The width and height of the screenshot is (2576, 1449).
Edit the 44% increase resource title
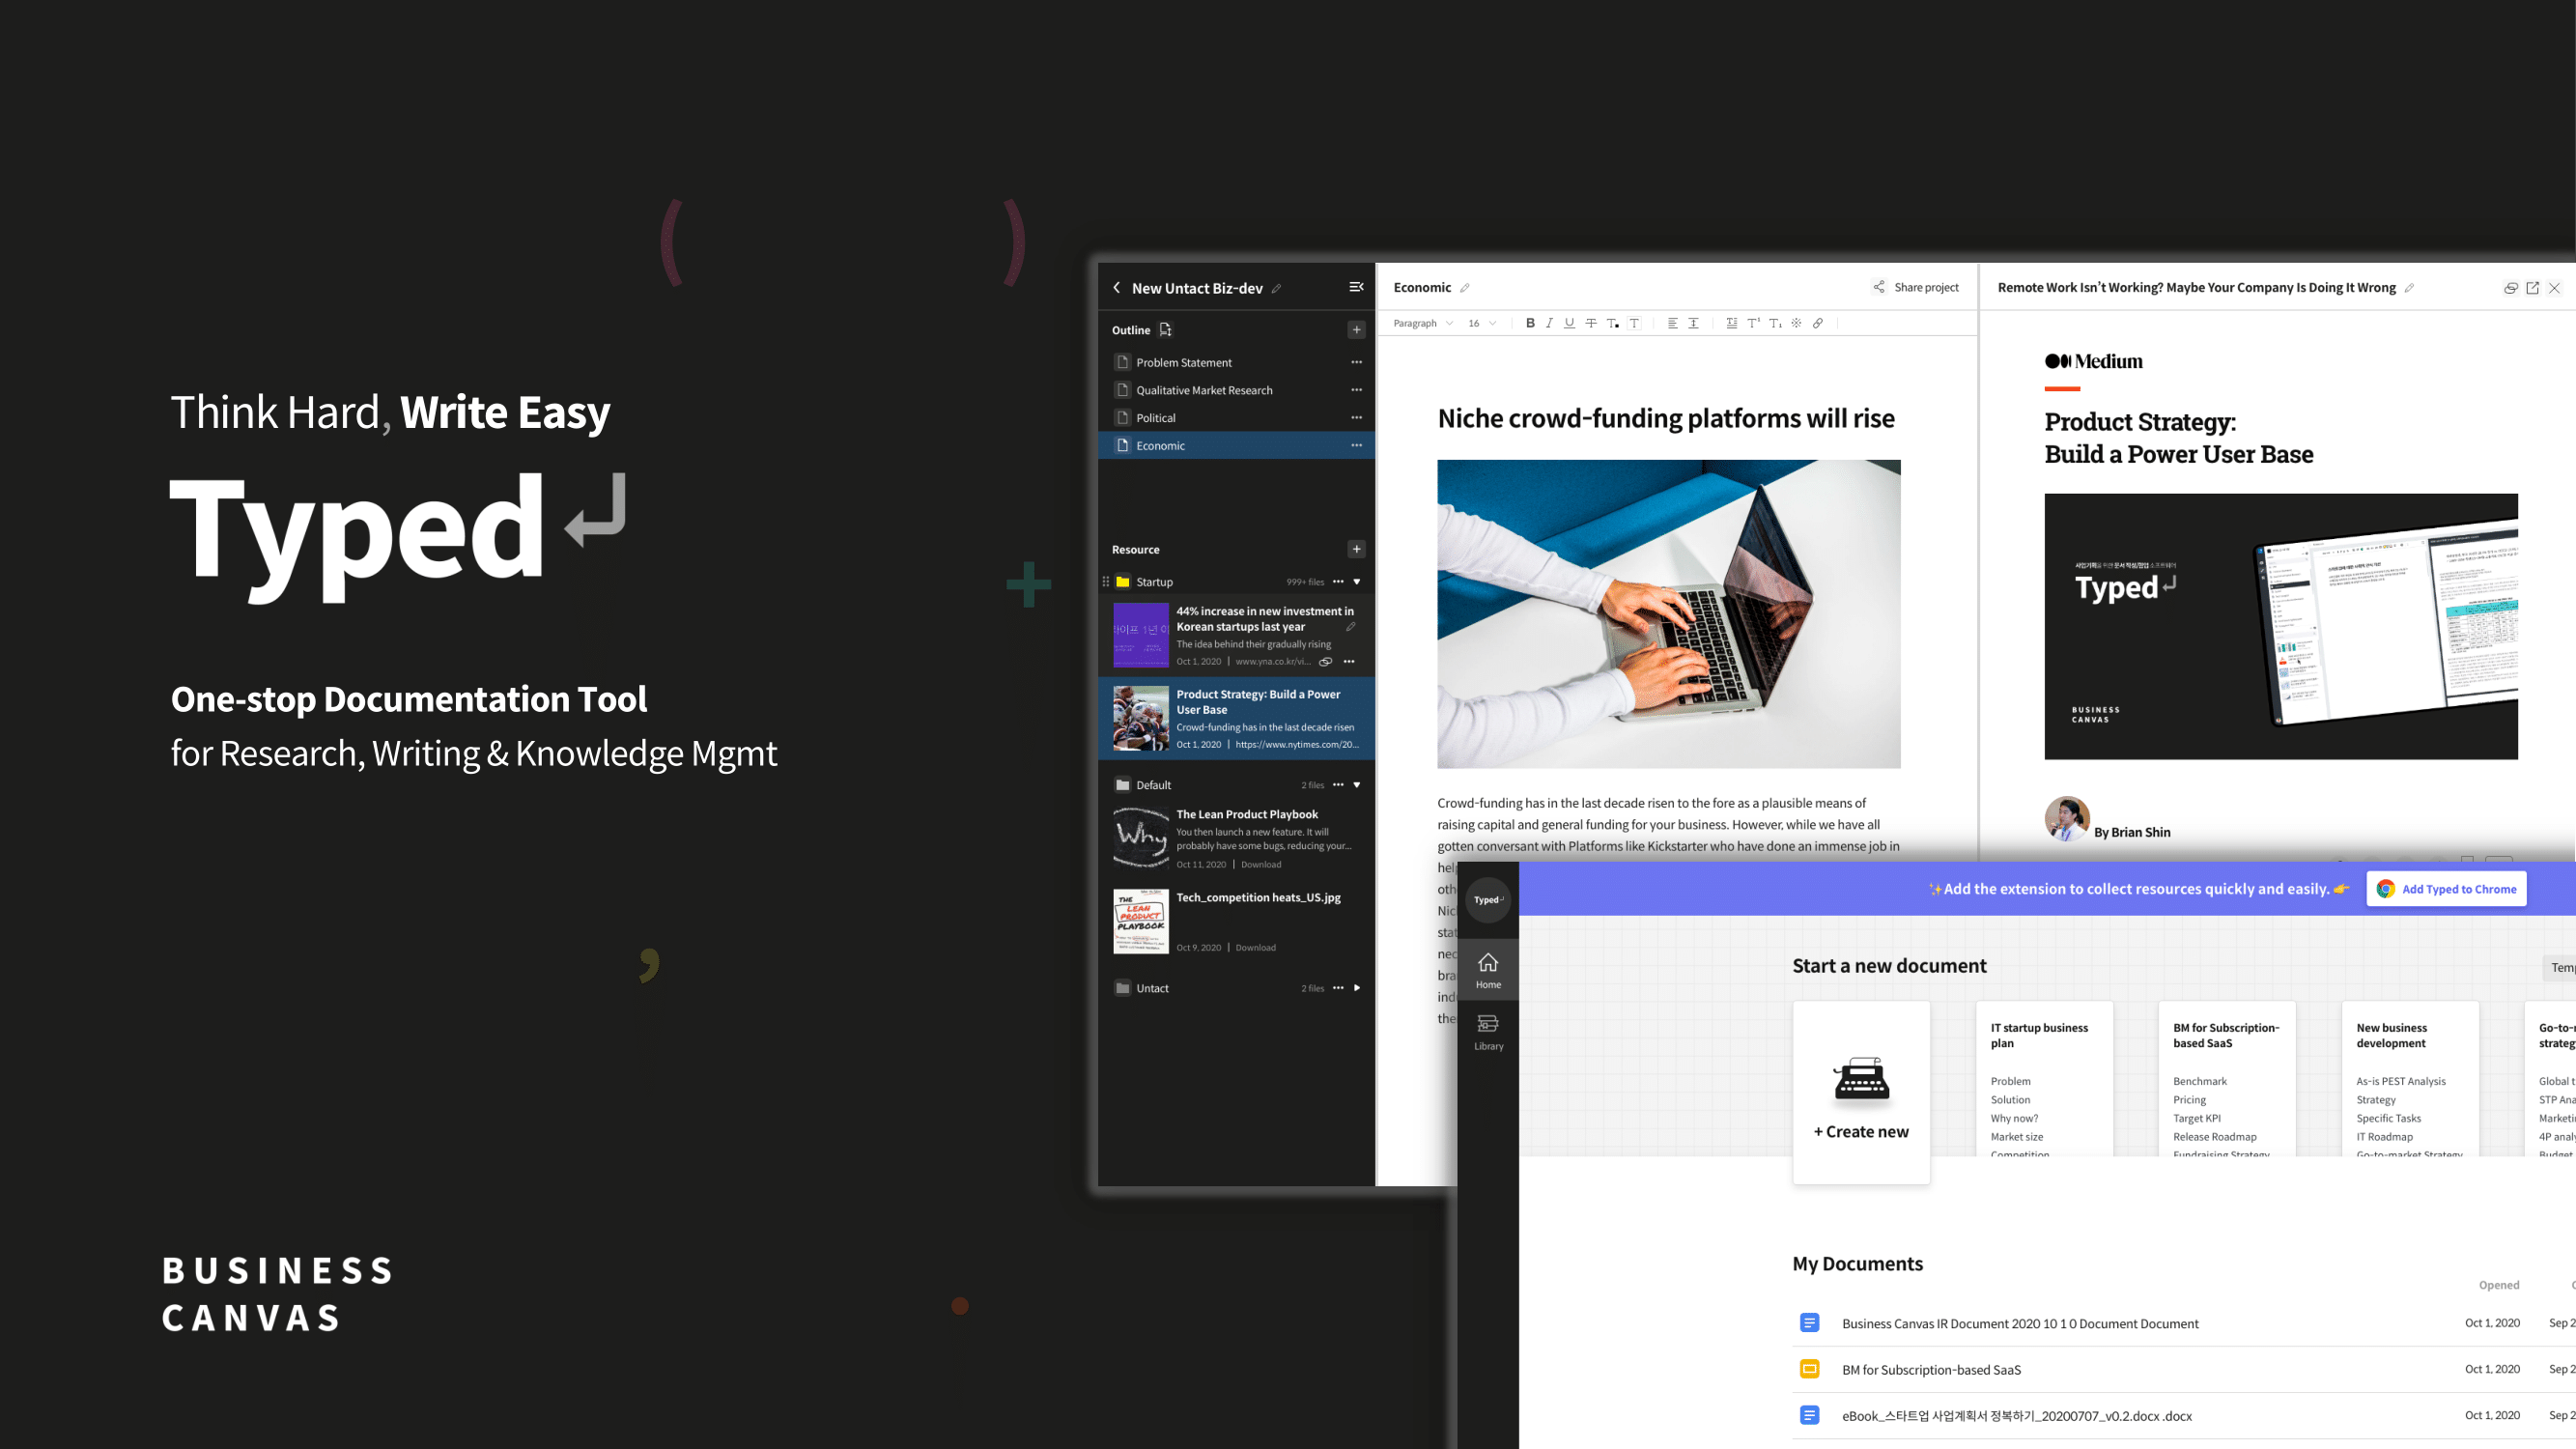click(1350, 627)
